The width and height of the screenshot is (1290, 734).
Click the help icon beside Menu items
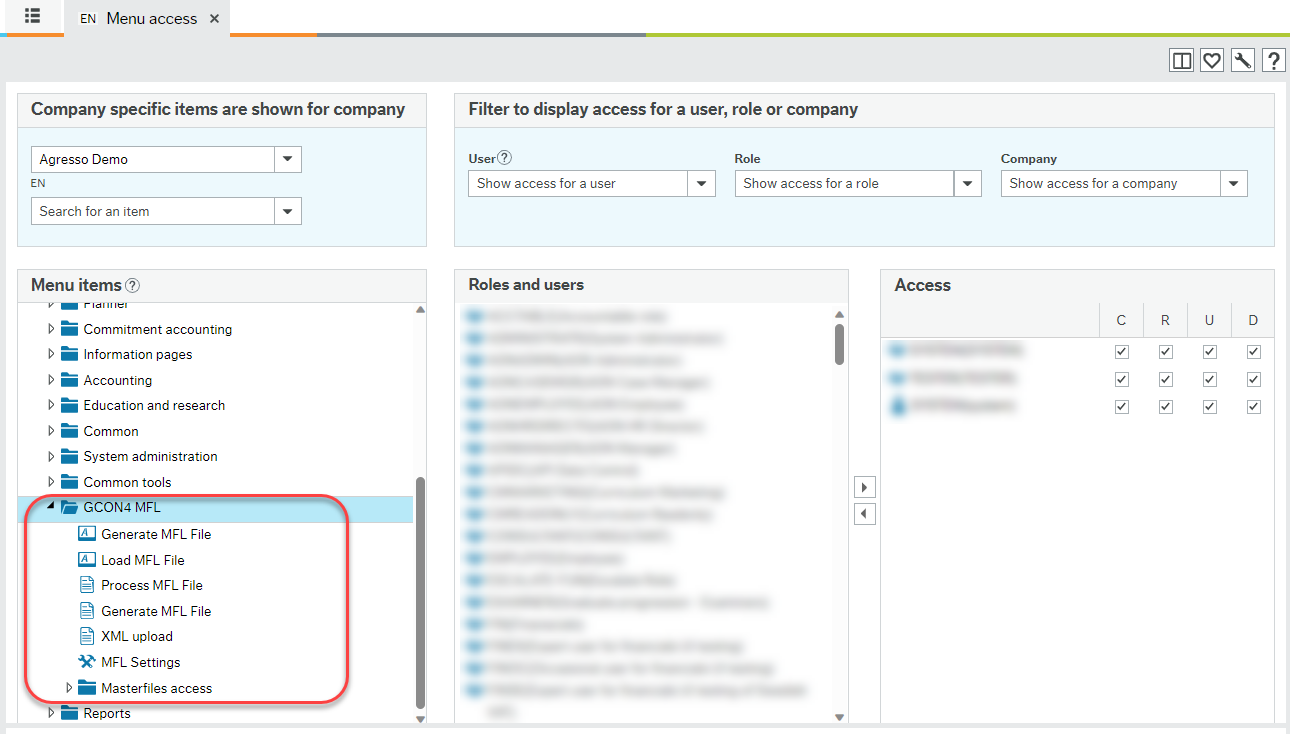click(132, 286)
